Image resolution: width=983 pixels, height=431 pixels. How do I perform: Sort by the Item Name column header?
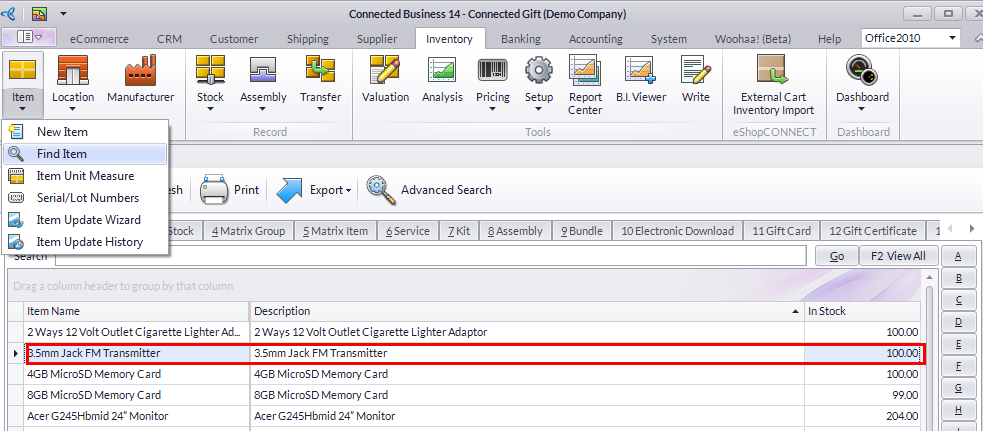point(137,311)
